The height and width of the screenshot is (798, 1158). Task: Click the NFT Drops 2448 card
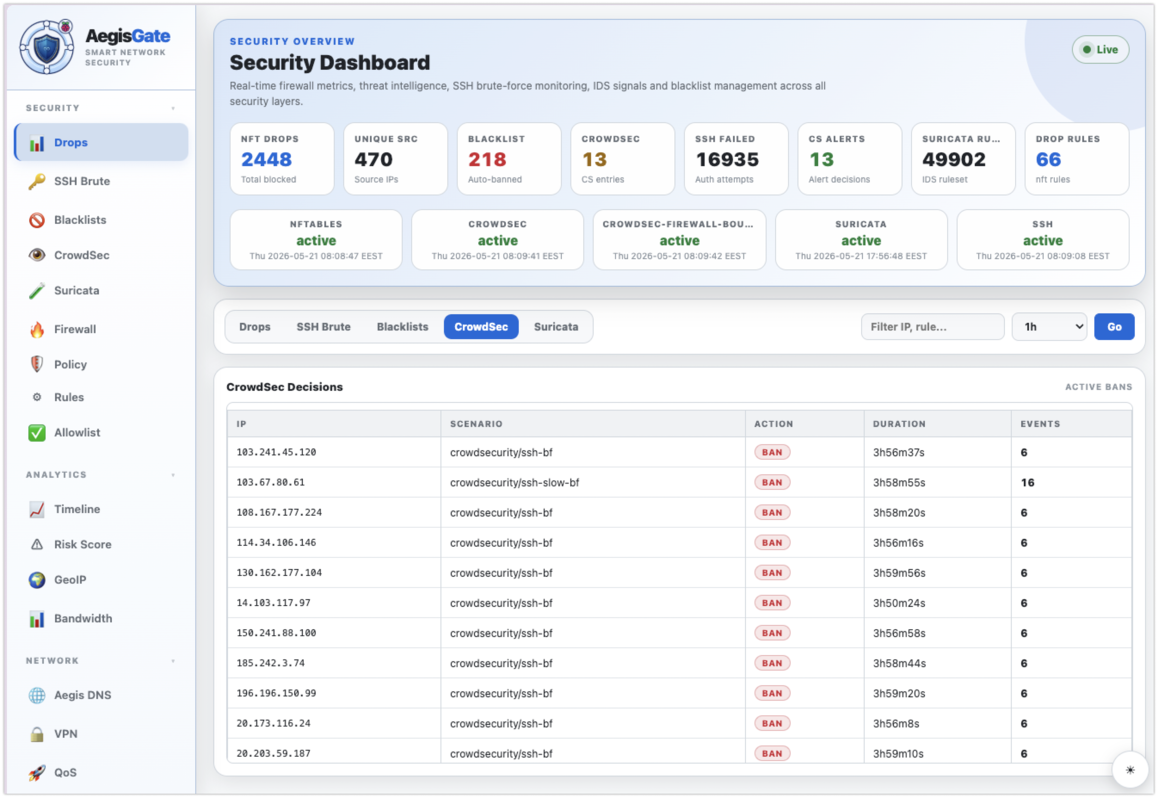click(x=282, y=159)
